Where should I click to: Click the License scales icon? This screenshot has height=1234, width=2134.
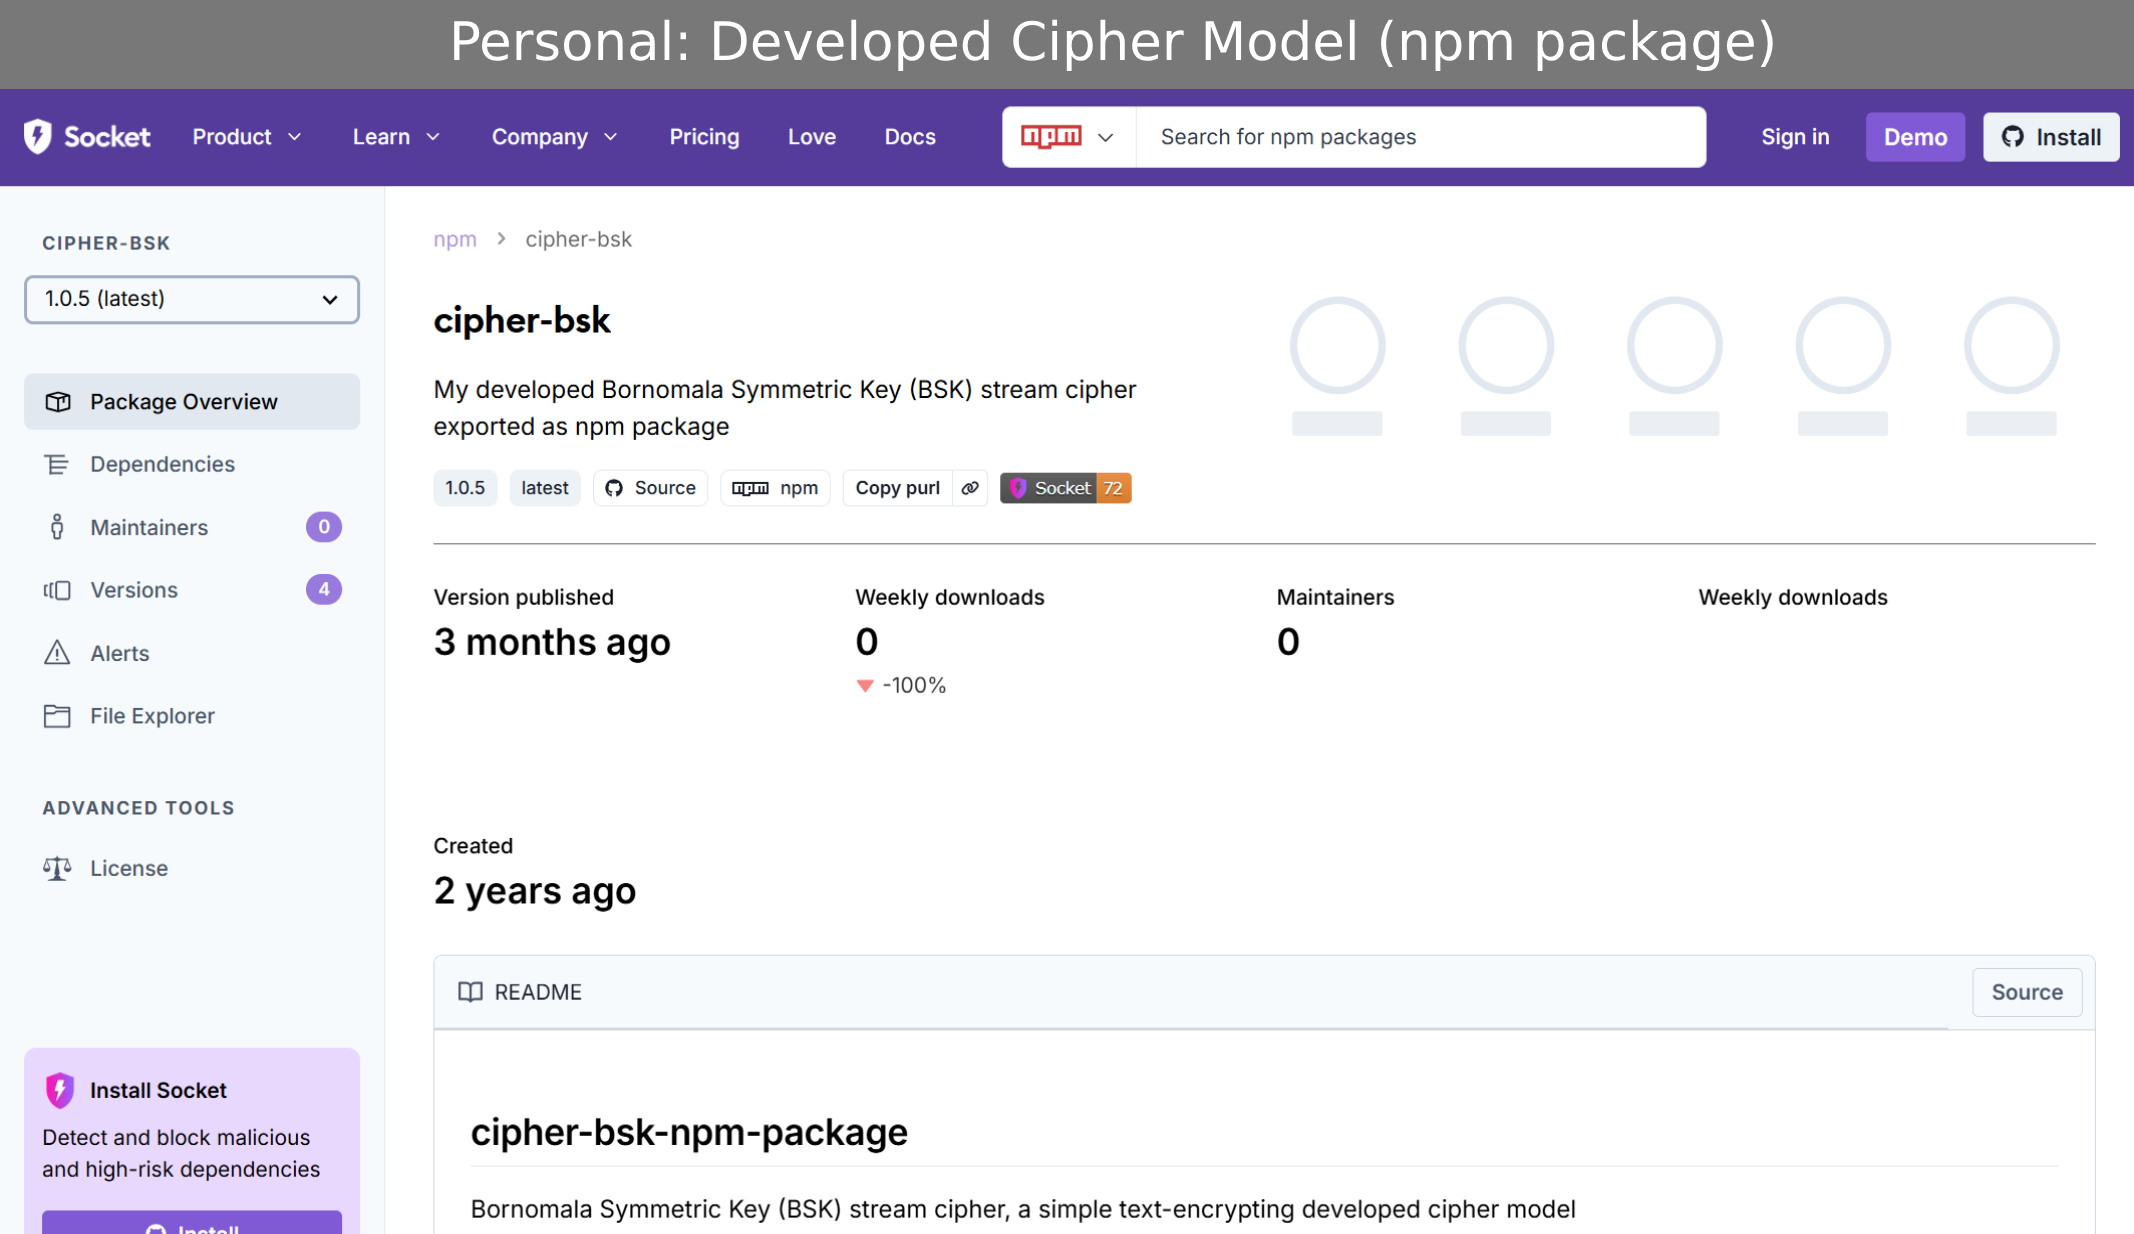coord(57,868)
